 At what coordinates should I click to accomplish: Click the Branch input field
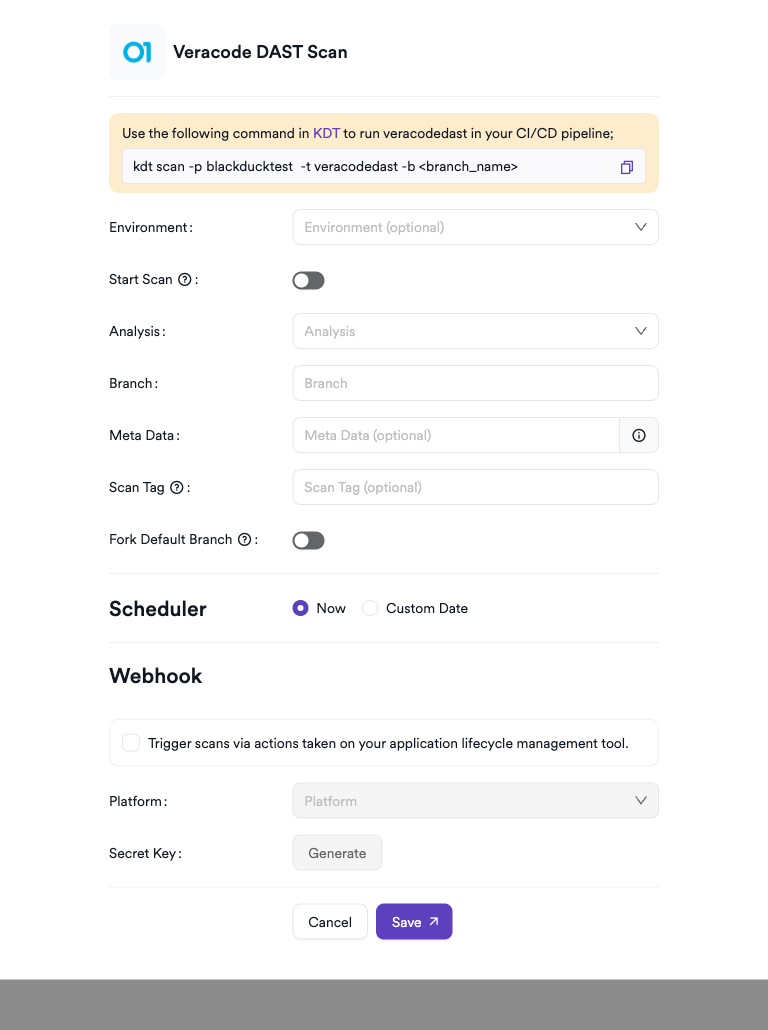tap(475, 383)
